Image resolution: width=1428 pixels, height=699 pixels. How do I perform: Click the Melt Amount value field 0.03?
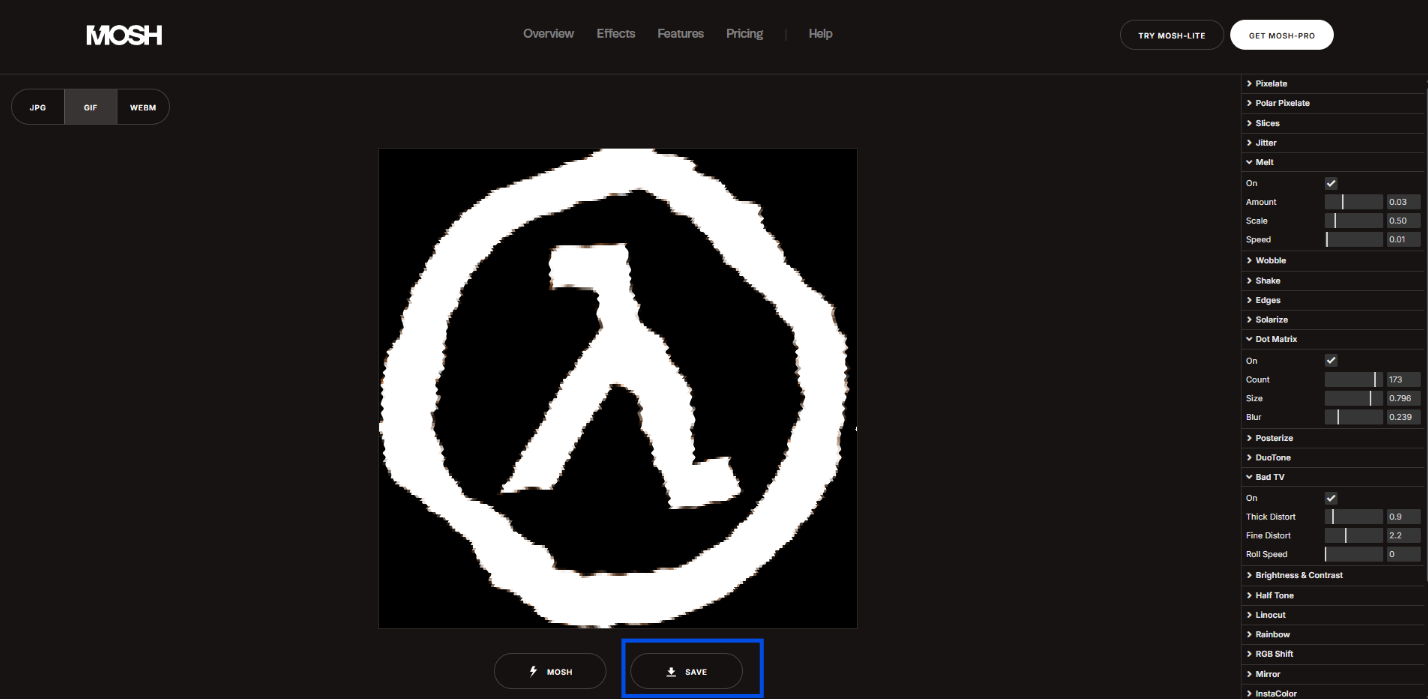click(x=1403, y=202)
